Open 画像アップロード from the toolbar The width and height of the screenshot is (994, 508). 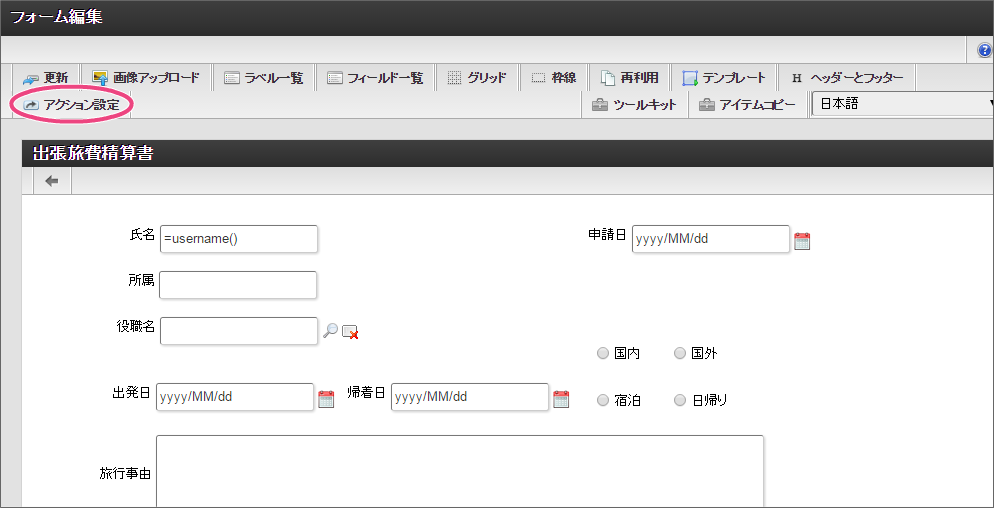(146, 78)
